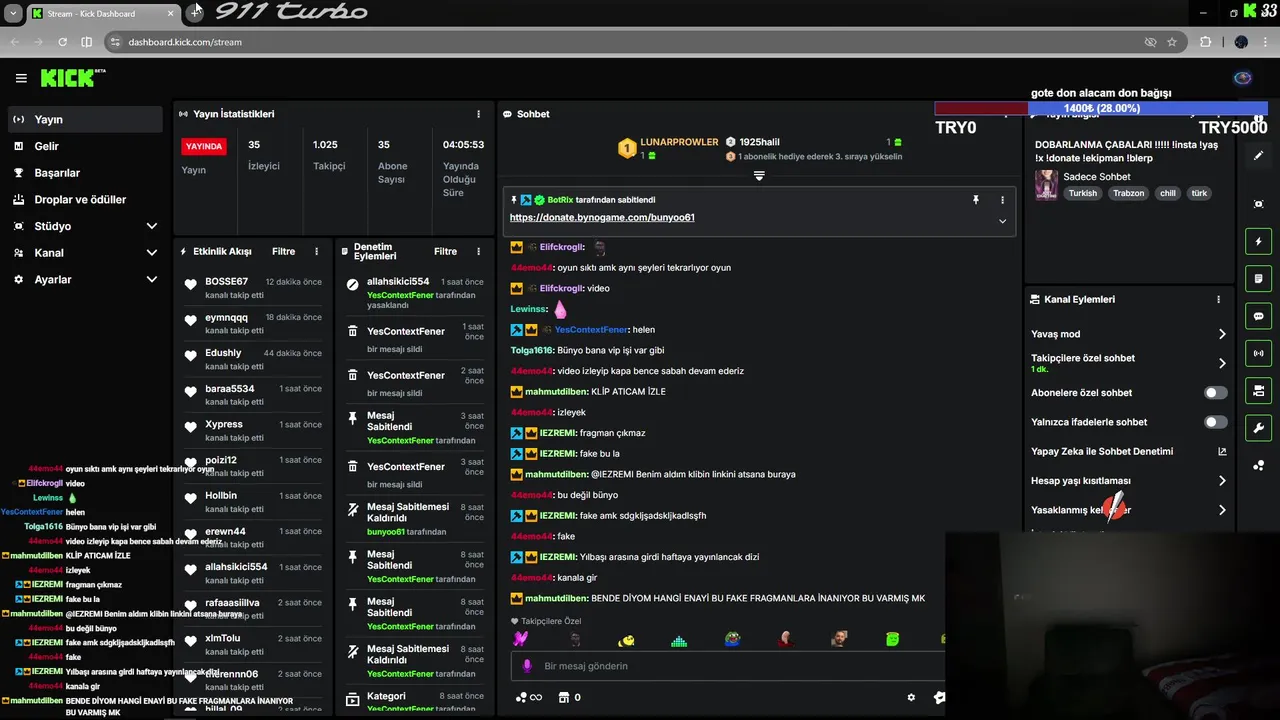Viewport: 1280px width, 720px height.
Task: Click the YAYINDA live status badge
Action: 204,146
